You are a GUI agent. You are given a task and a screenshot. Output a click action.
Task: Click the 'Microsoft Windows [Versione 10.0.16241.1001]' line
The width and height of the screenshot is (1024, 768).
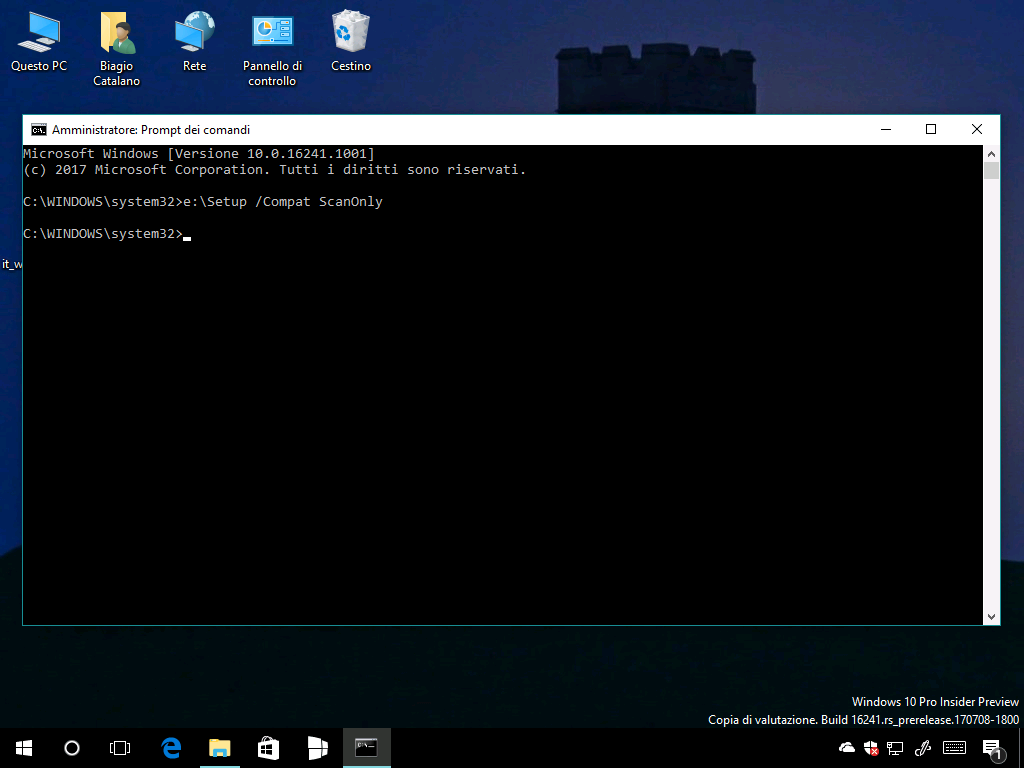click(x=199, y=153)
